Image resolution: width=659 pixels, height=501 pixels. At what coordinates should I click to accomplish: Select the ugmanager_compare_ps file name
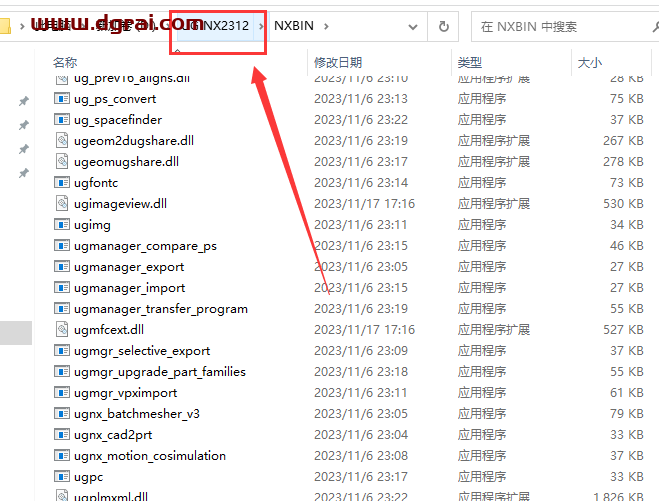tap(145, 246)
